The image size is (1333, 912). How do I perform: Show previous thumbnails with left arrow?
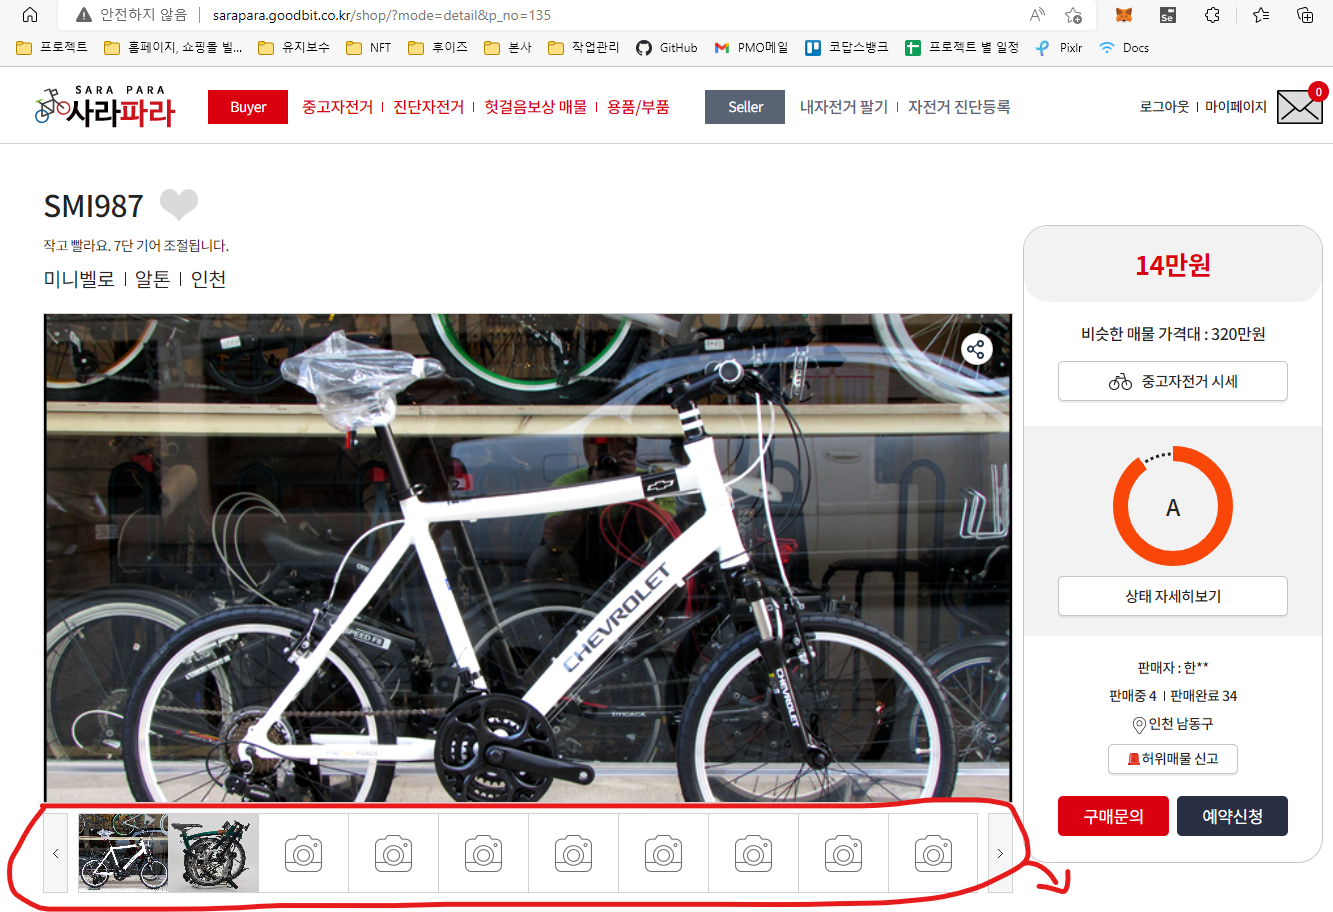56,853
